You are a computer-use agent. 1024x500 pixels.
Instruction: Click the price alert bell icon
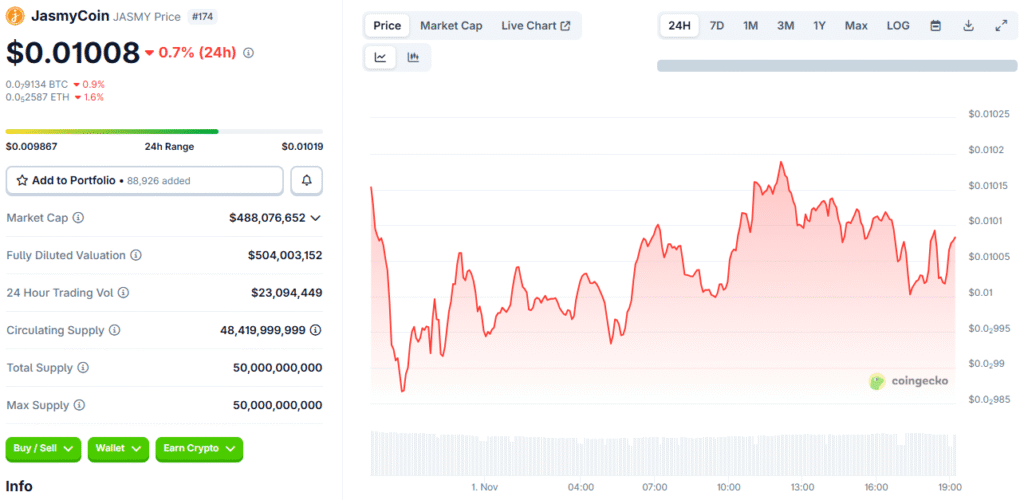[306, 180]
